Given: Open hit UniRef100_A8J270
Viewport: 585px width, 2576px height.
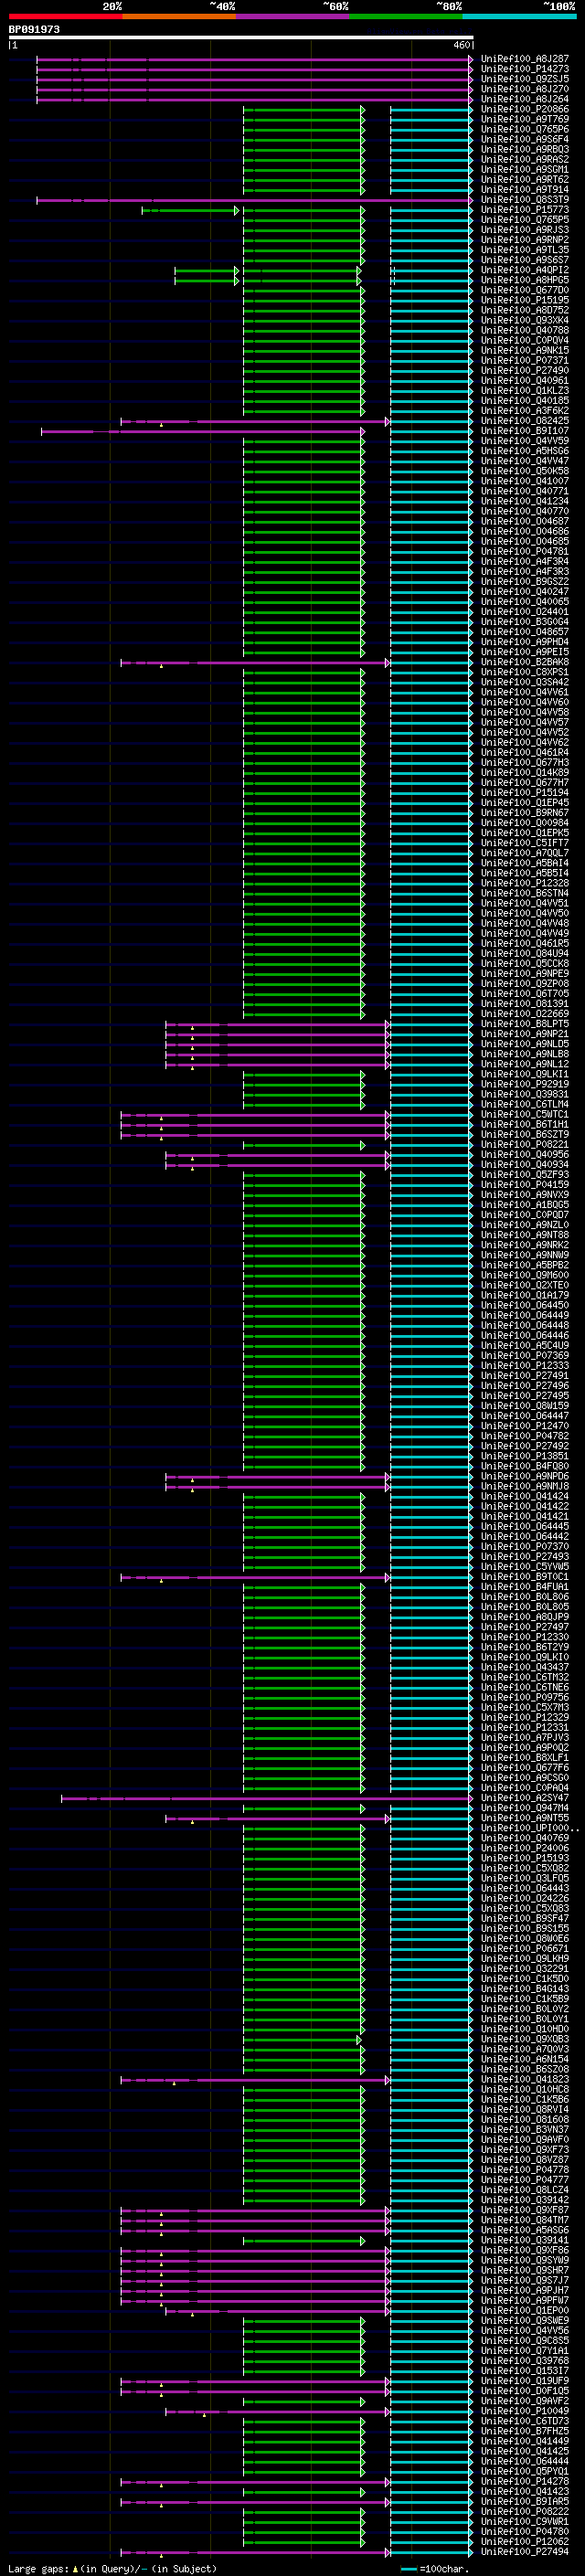Looking at the screenshot, I should [x=525, y=90].
